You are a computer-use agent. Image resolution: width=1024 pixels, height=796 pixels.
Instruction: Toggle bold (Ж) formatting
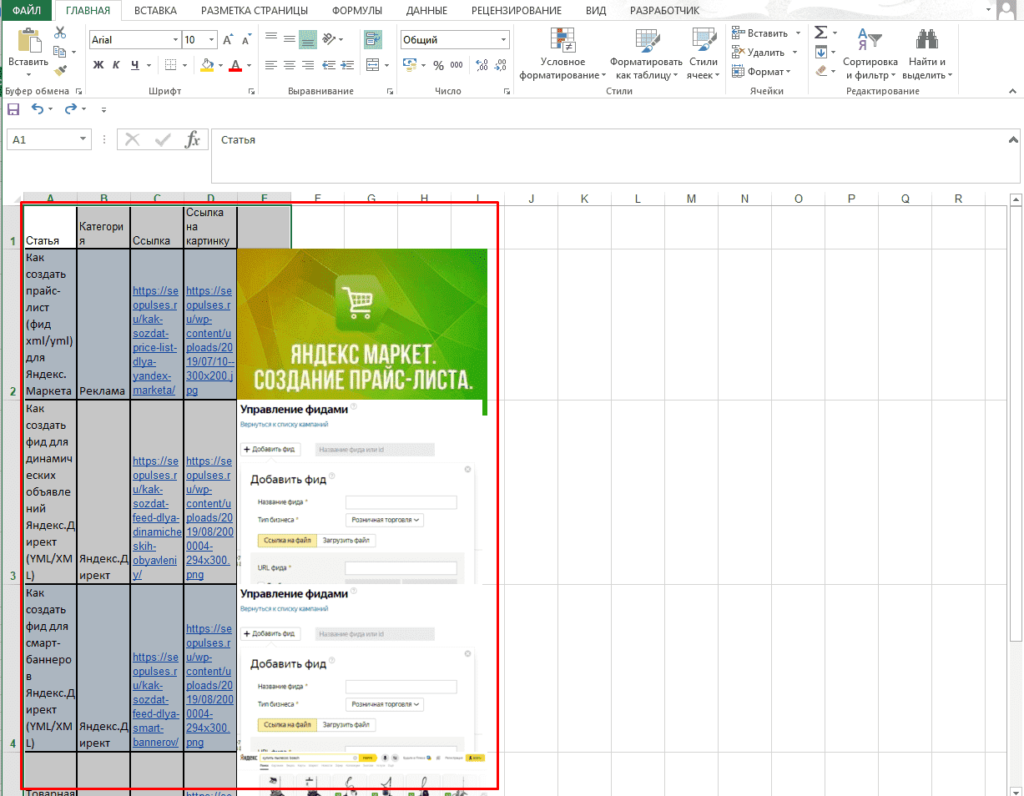point(98,65)
